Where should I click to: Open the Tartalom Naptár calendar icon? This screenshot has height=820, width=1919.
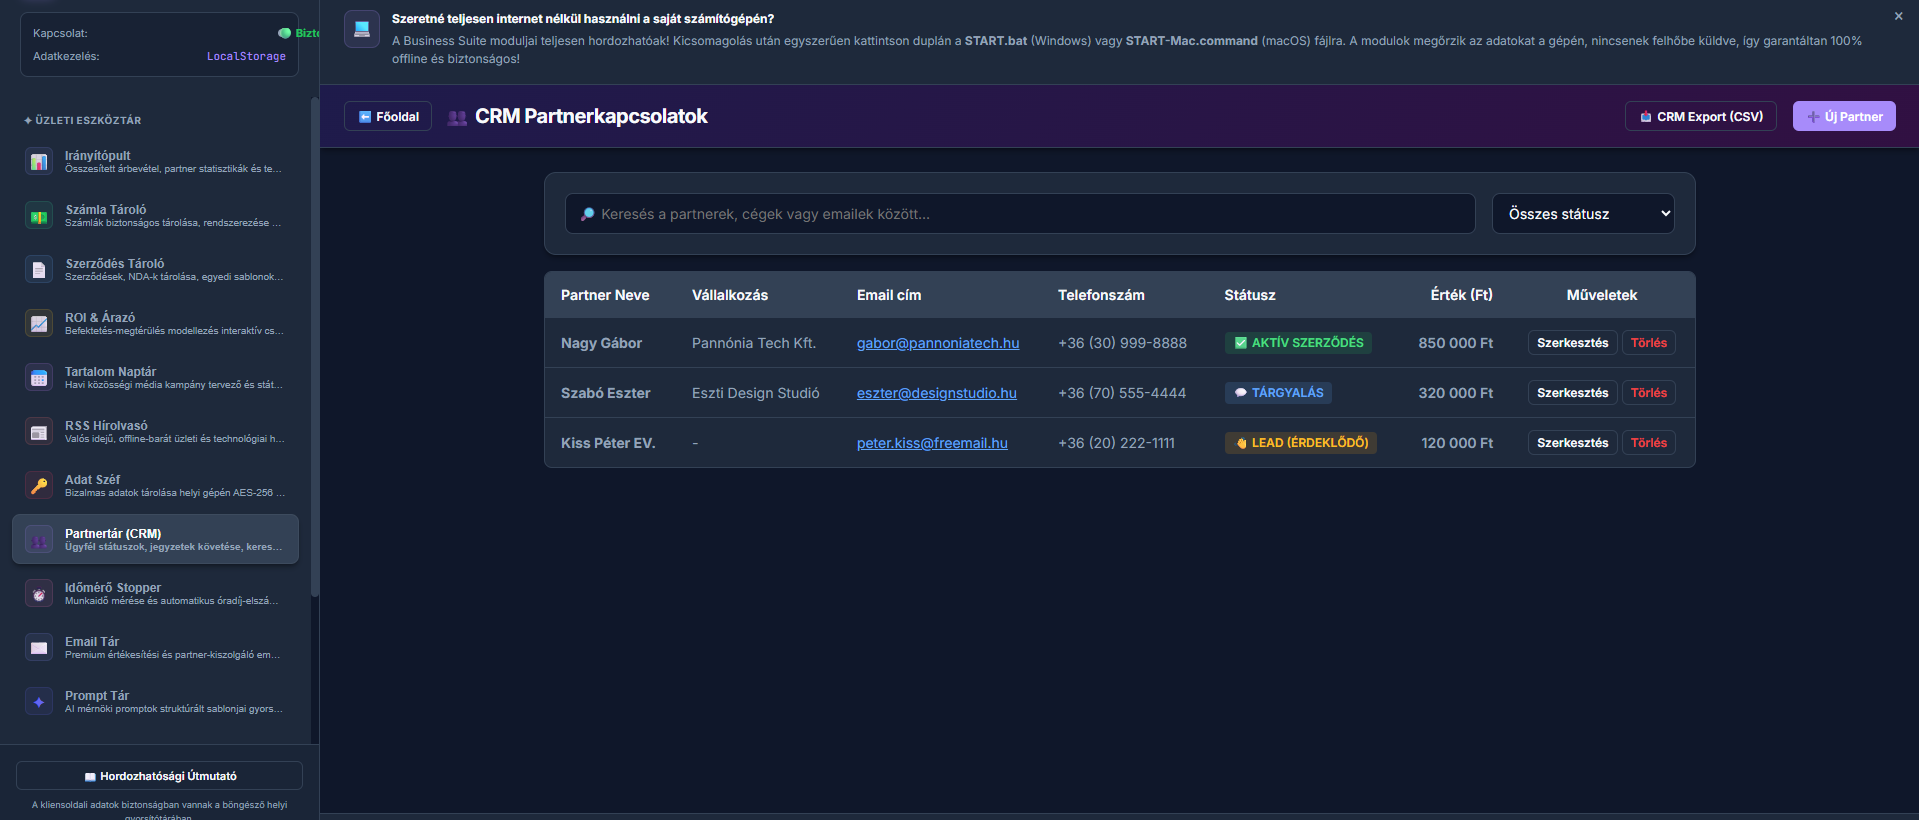[39, 377]
